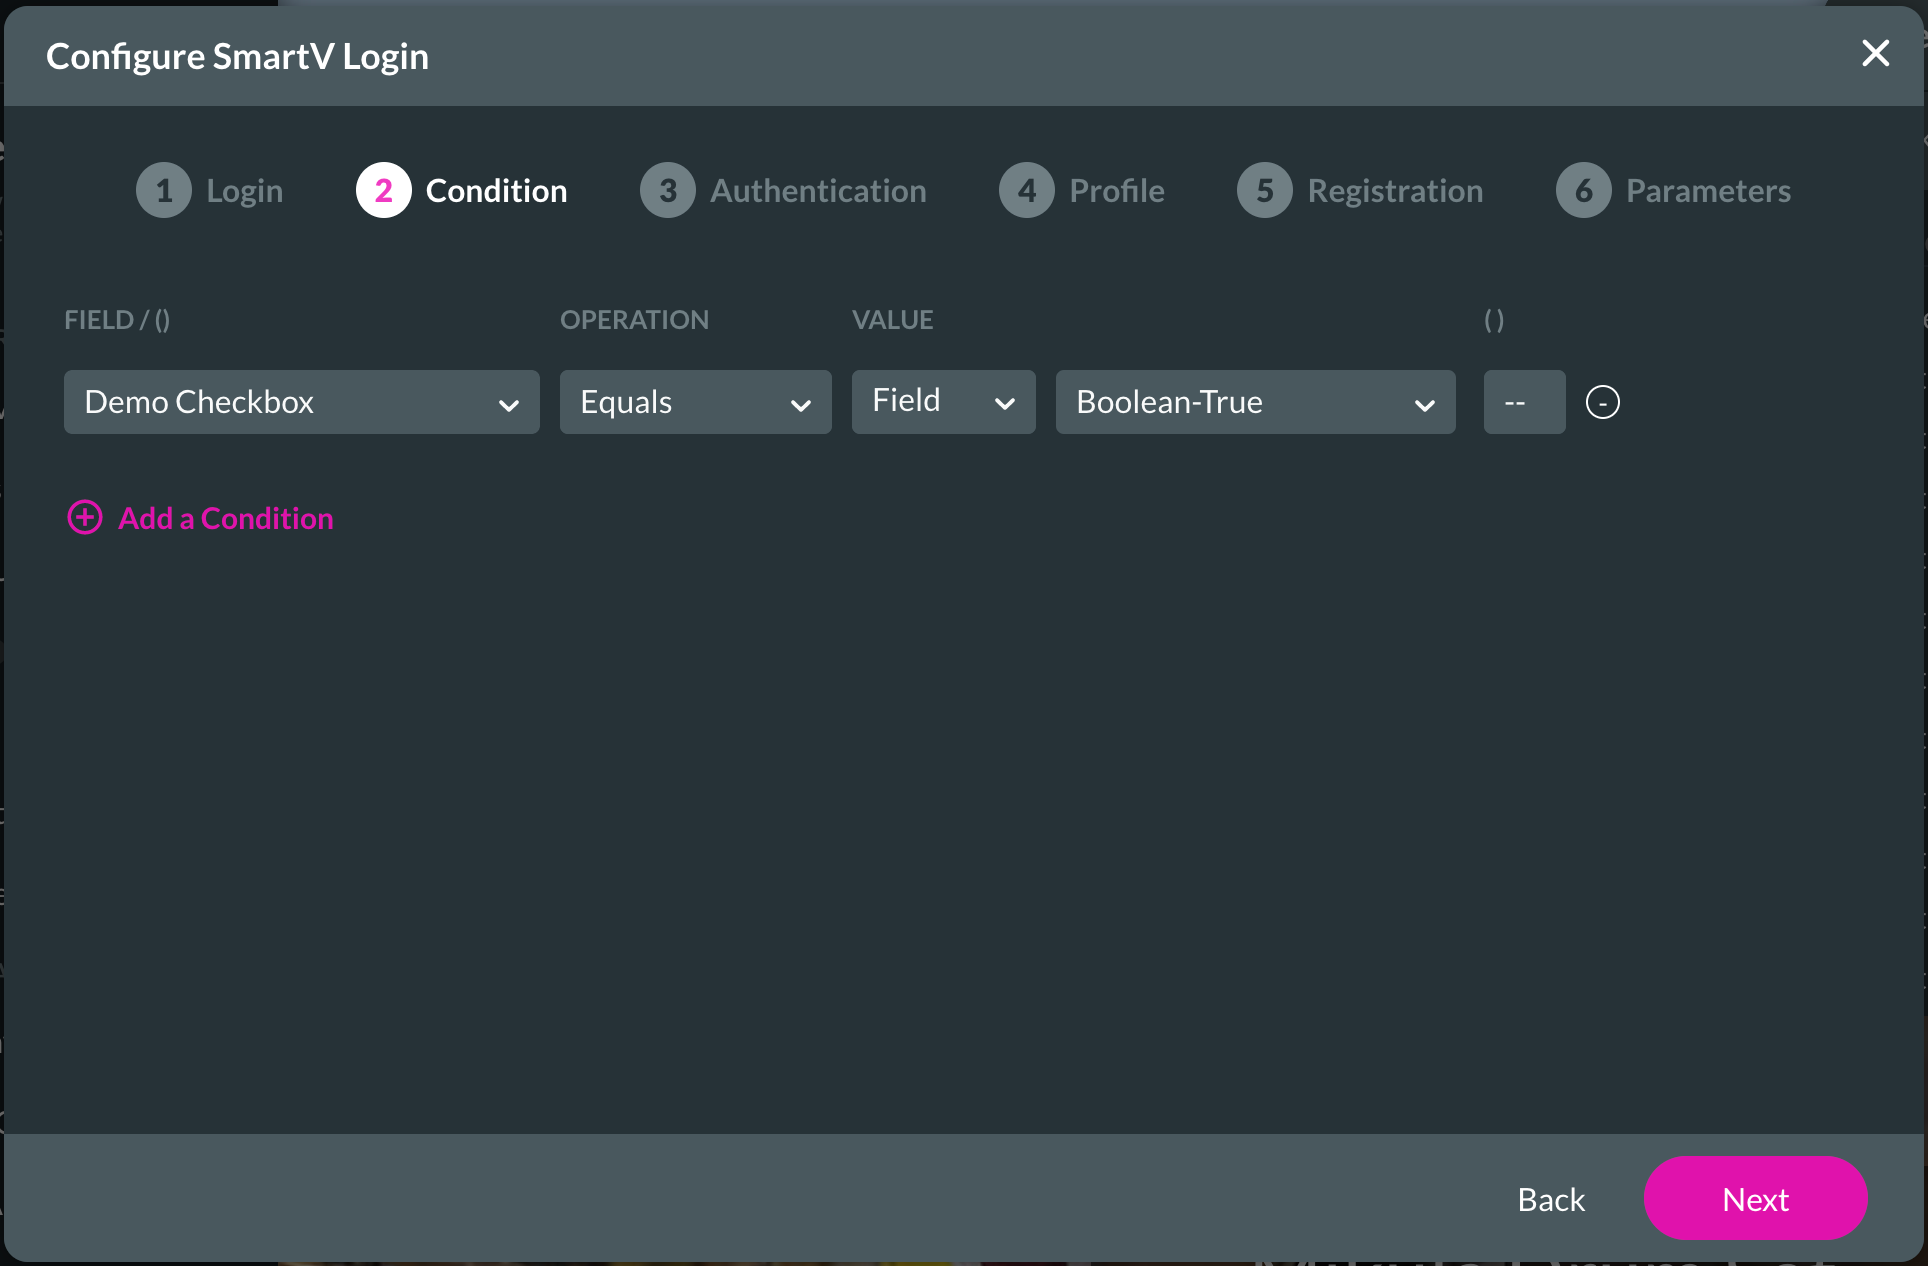Select the Condition step tab

pyautogui.click(x=462, y=190)
